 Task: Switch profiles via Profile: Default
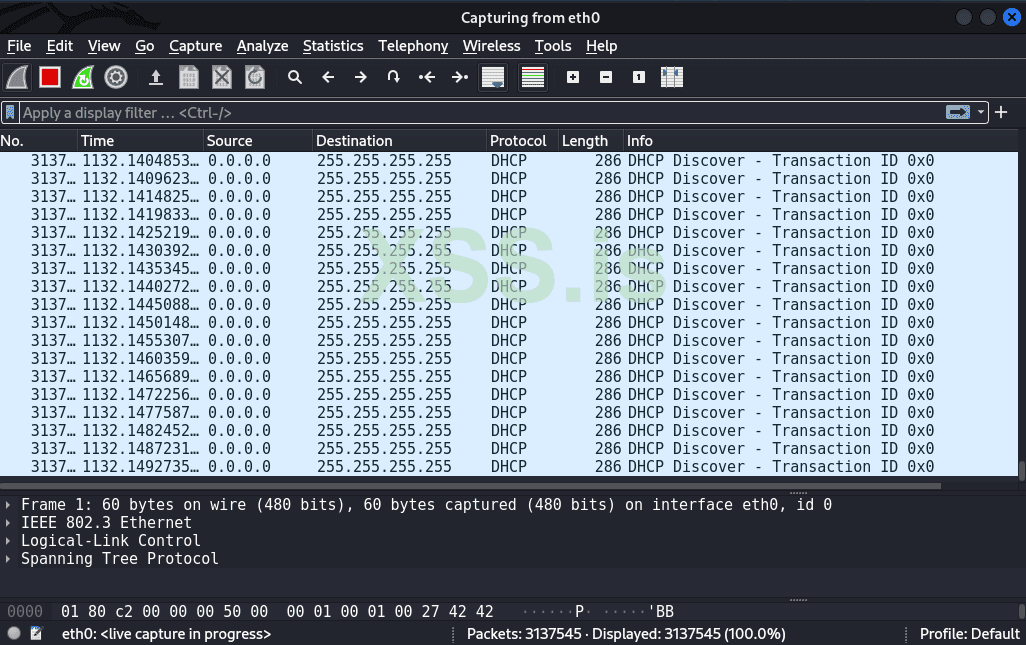point(968,633)
